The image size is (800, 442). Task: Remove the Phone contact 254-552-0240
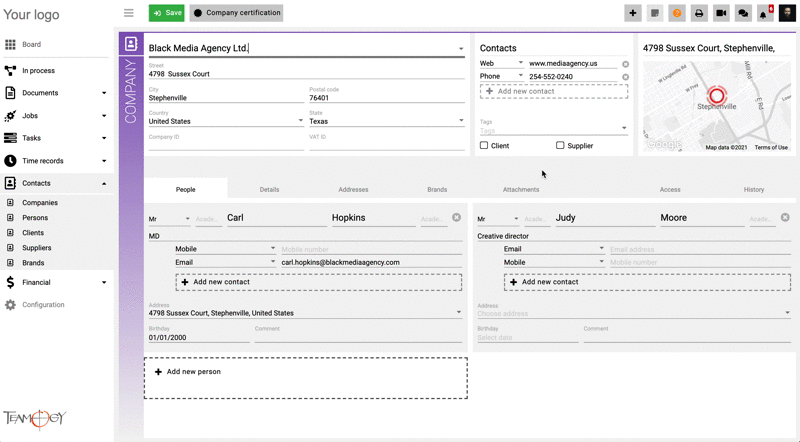tap(626, 77)
